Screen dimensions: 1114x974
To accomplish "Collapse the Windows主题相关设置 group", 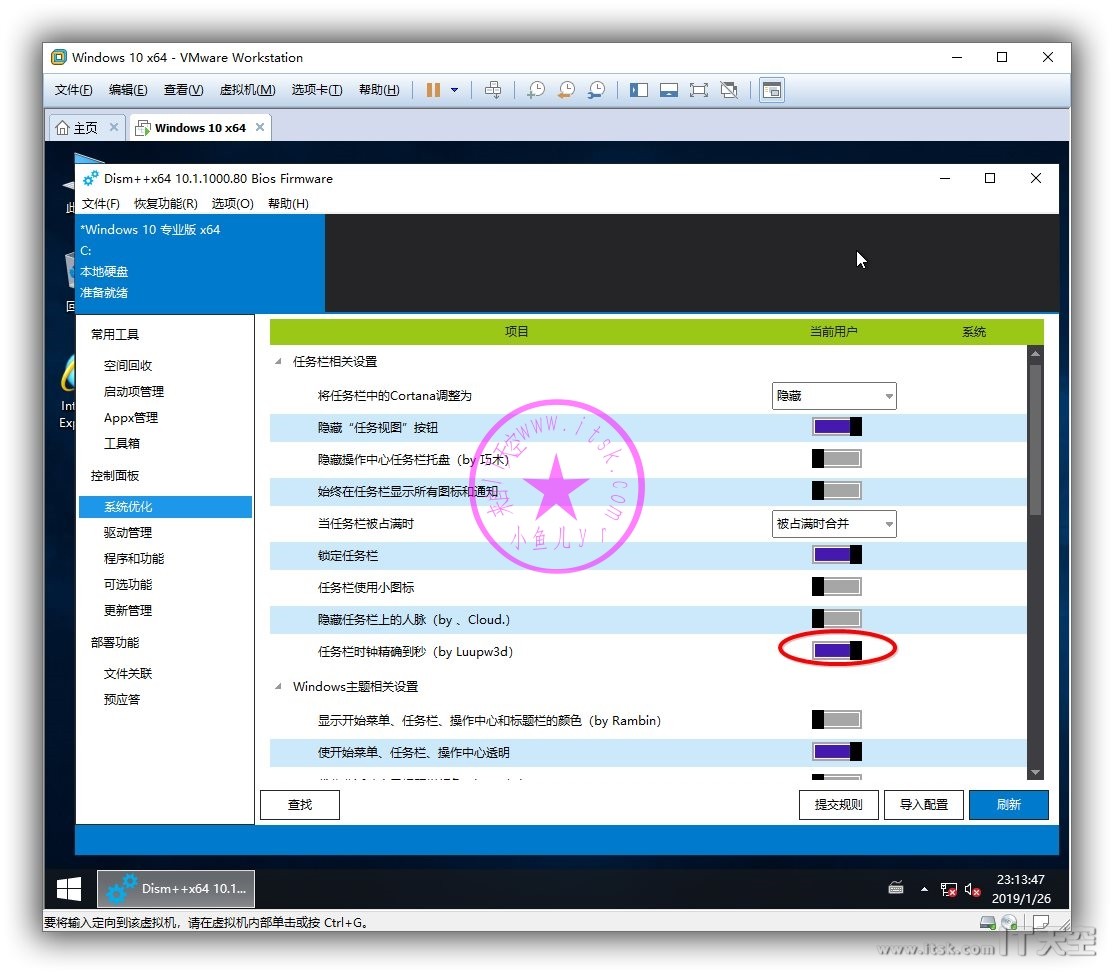I will pyautogui.click(x=278, y=686).
